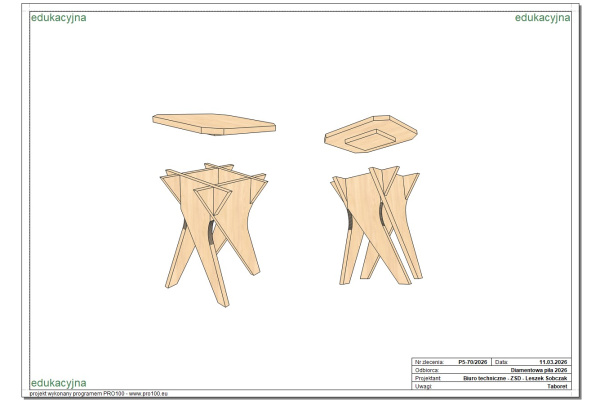The image size is (600, 400).
Task: Click the top-left edukacyjna watermark
Action: 58,18
